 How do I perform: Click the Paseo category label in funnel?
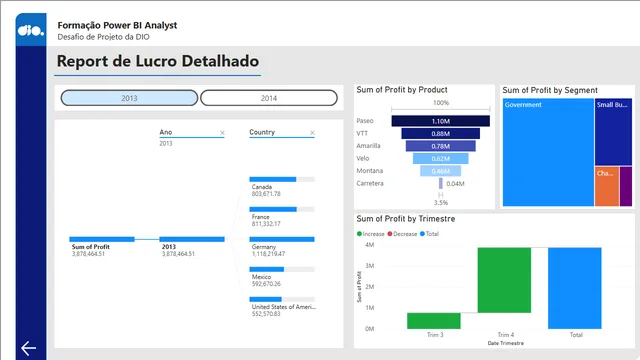click(x=365, y=121)
